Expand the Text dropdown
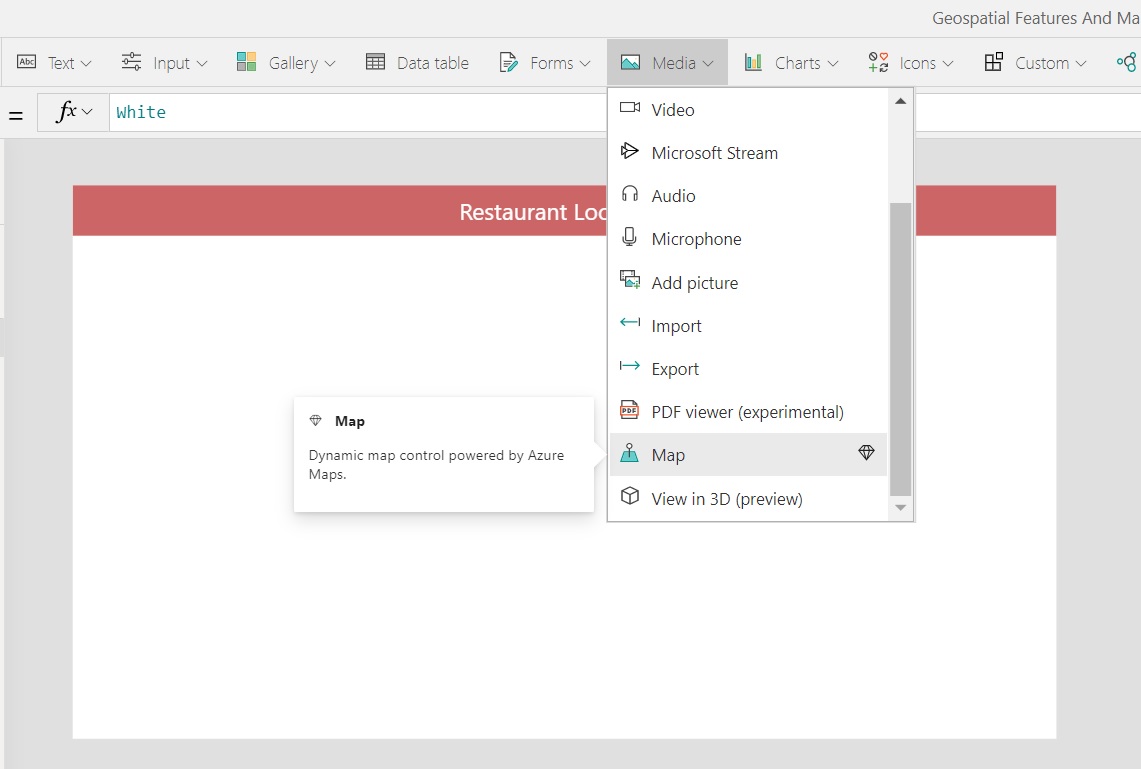The width and height of the screenshot is (1141, 769). click(x=55, y=63)
